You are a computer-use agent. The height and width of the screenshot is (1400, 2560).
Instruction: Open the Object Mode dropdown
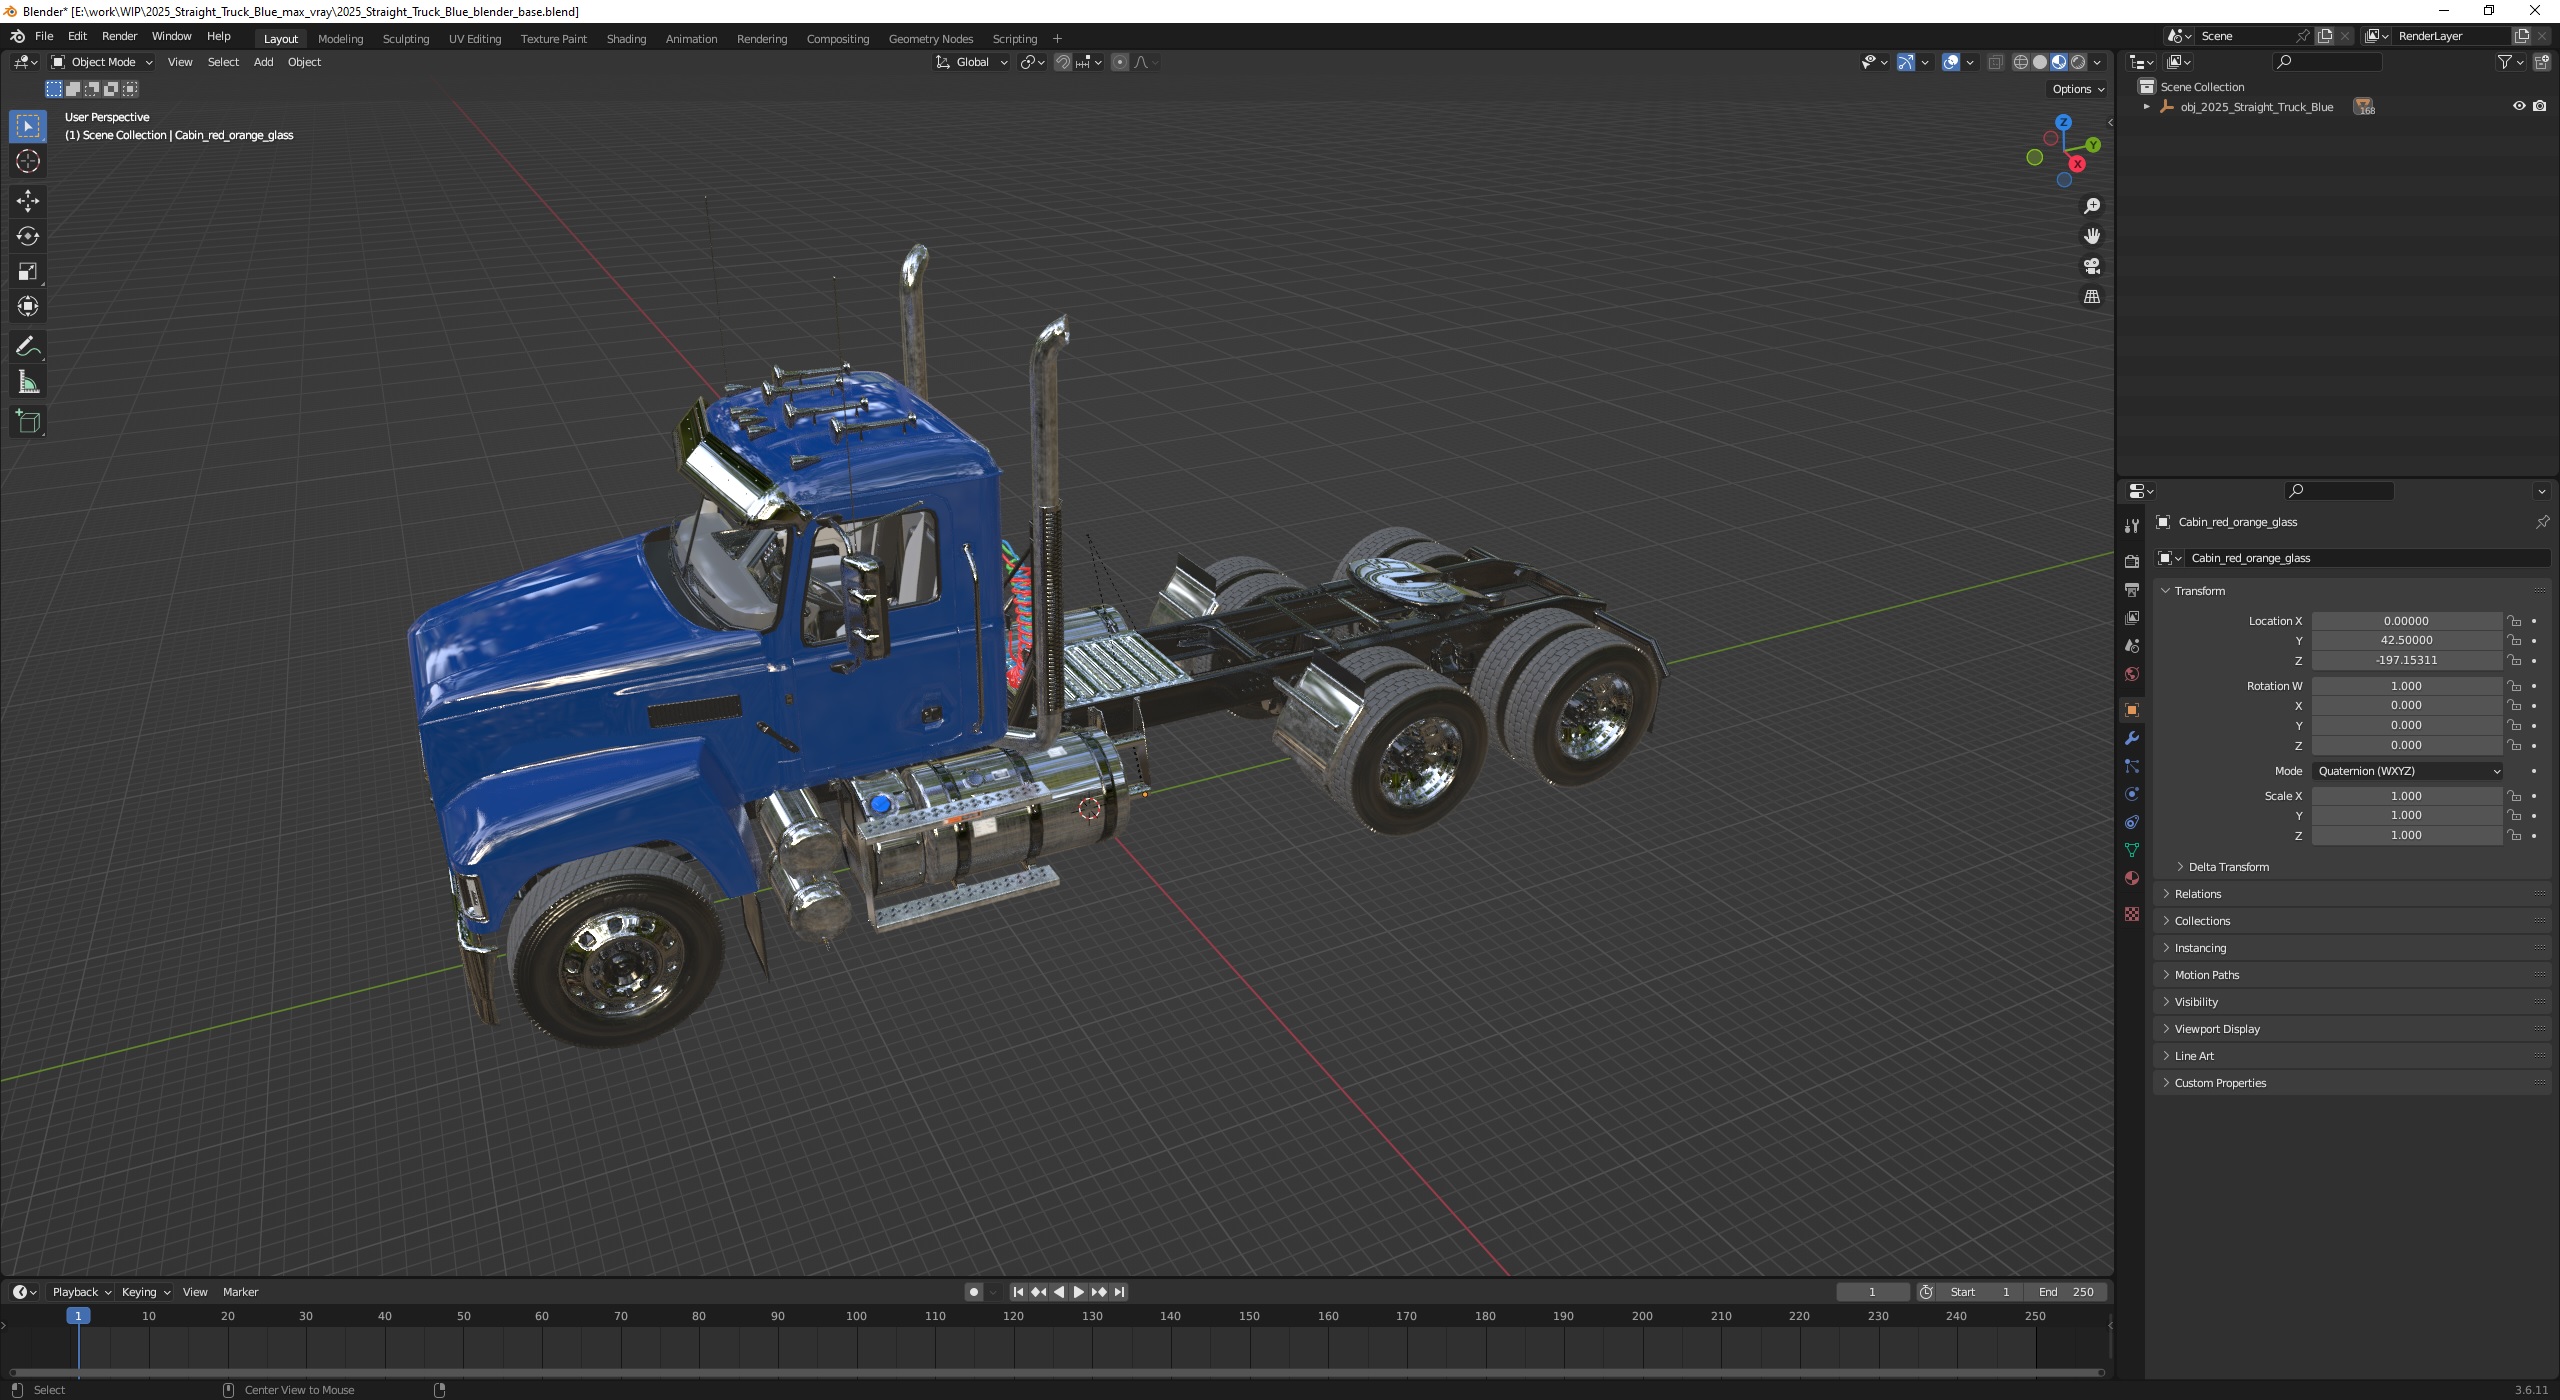click(102, 62)
